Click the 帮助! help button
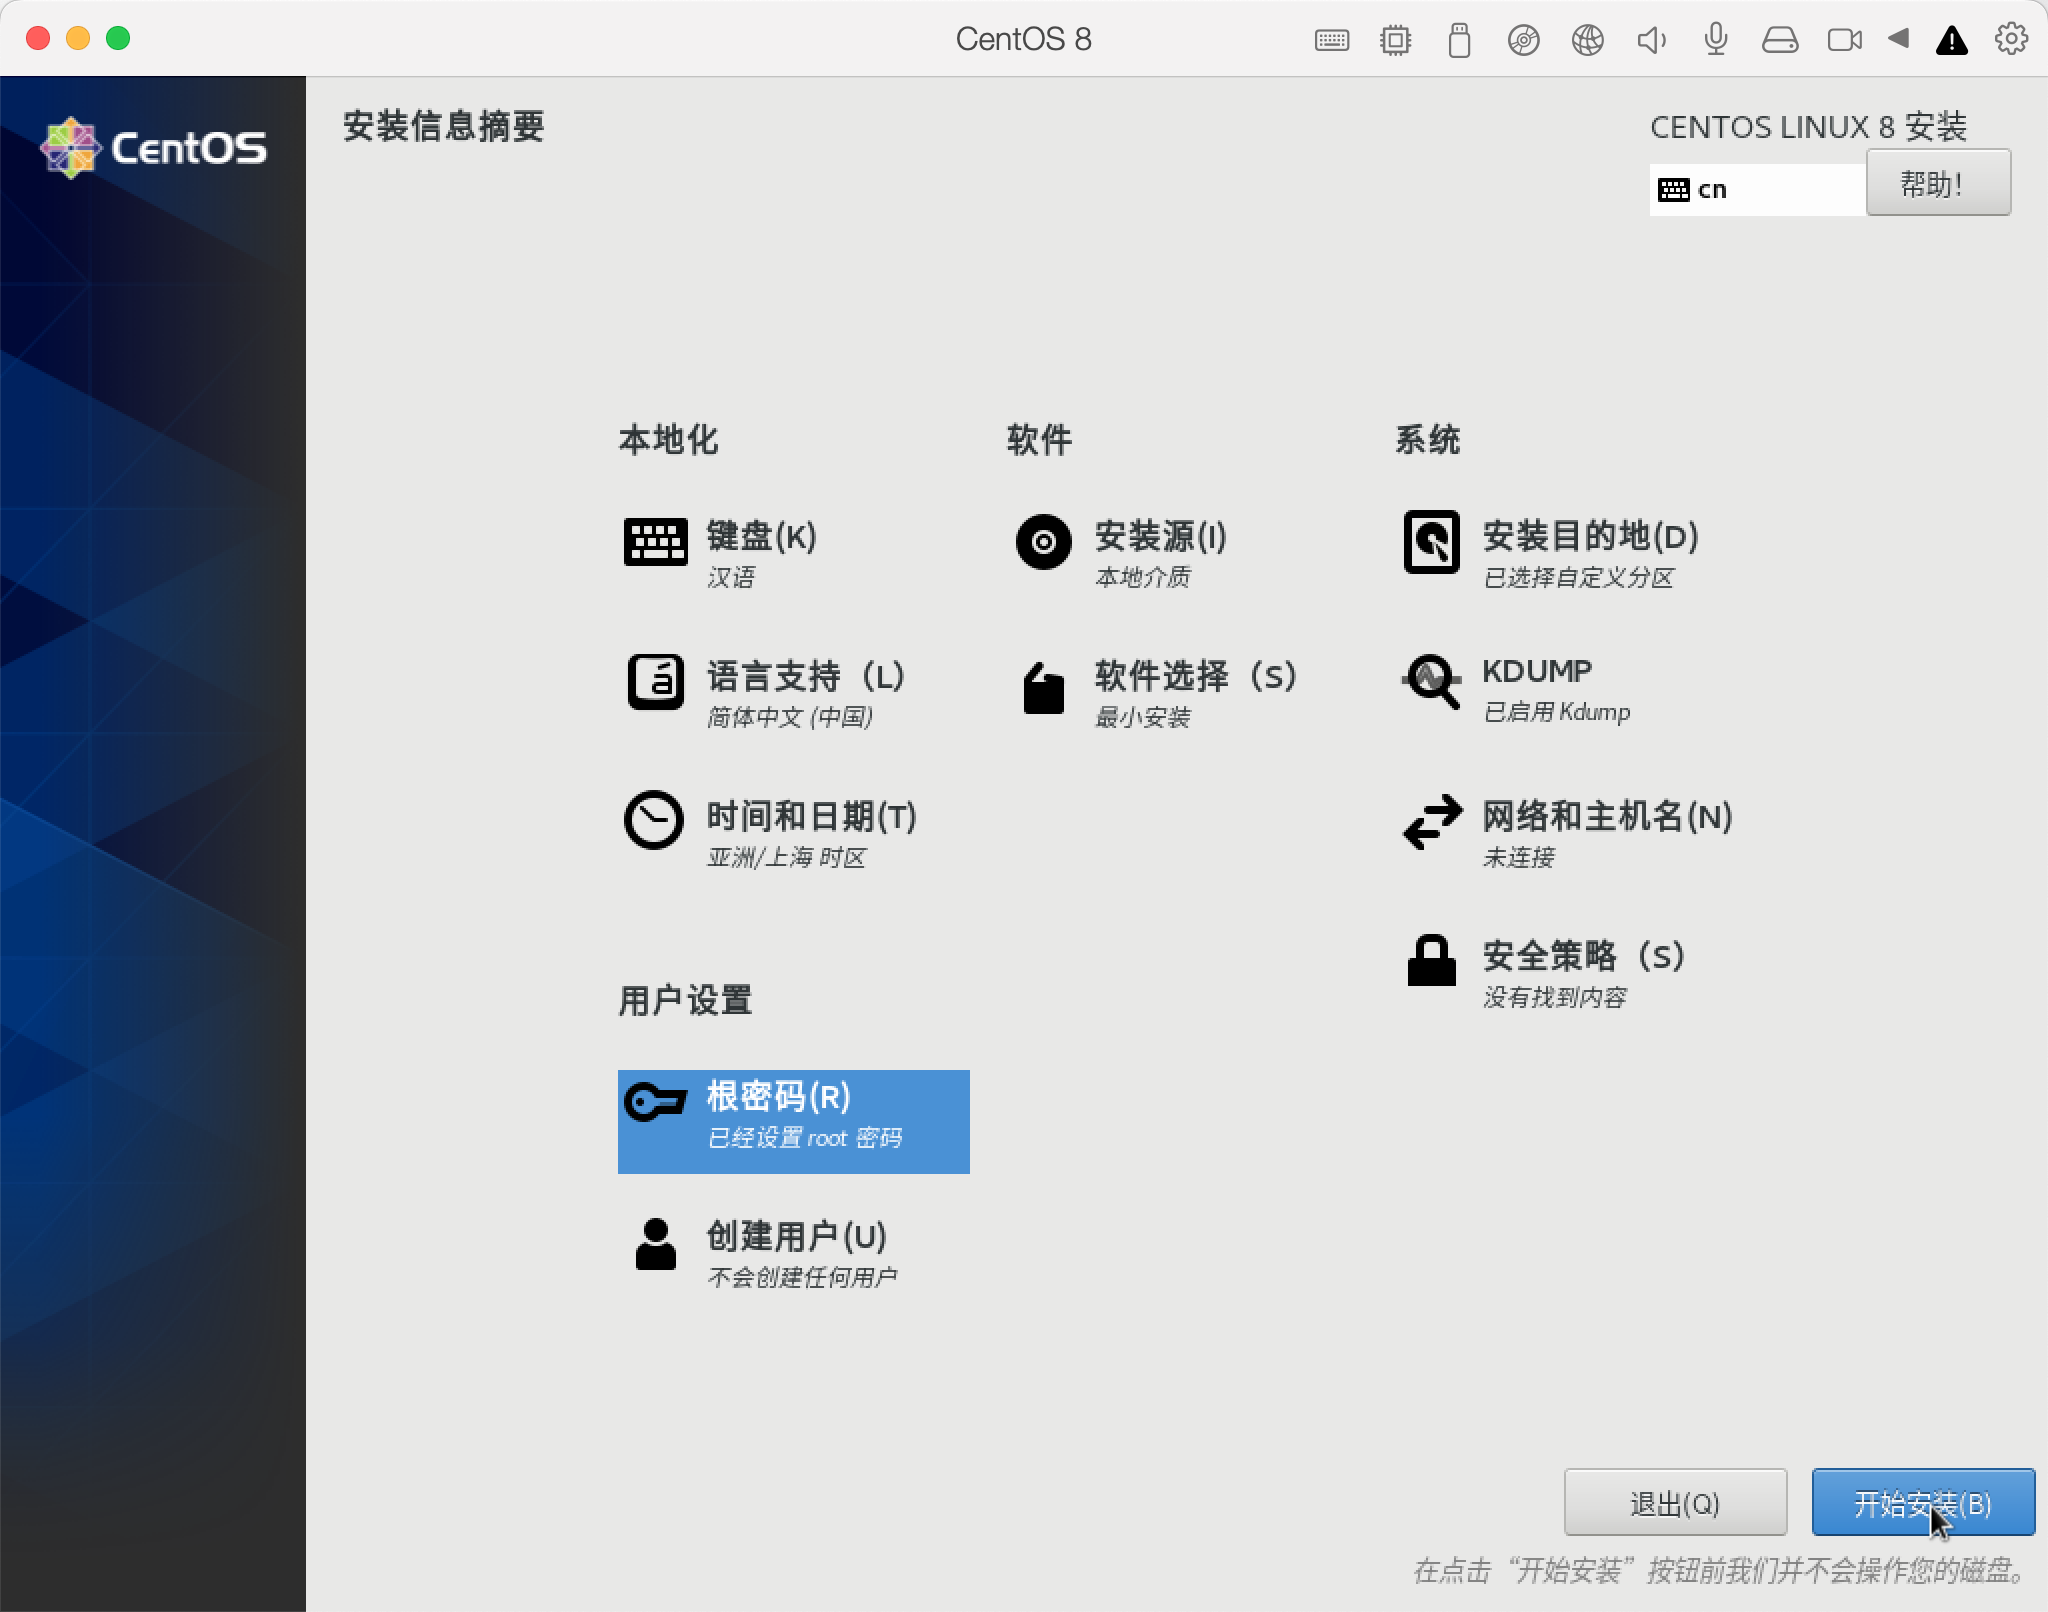Image resolution: width=2048 pixels, height=1612 pixels. [x=1938, y=183]
